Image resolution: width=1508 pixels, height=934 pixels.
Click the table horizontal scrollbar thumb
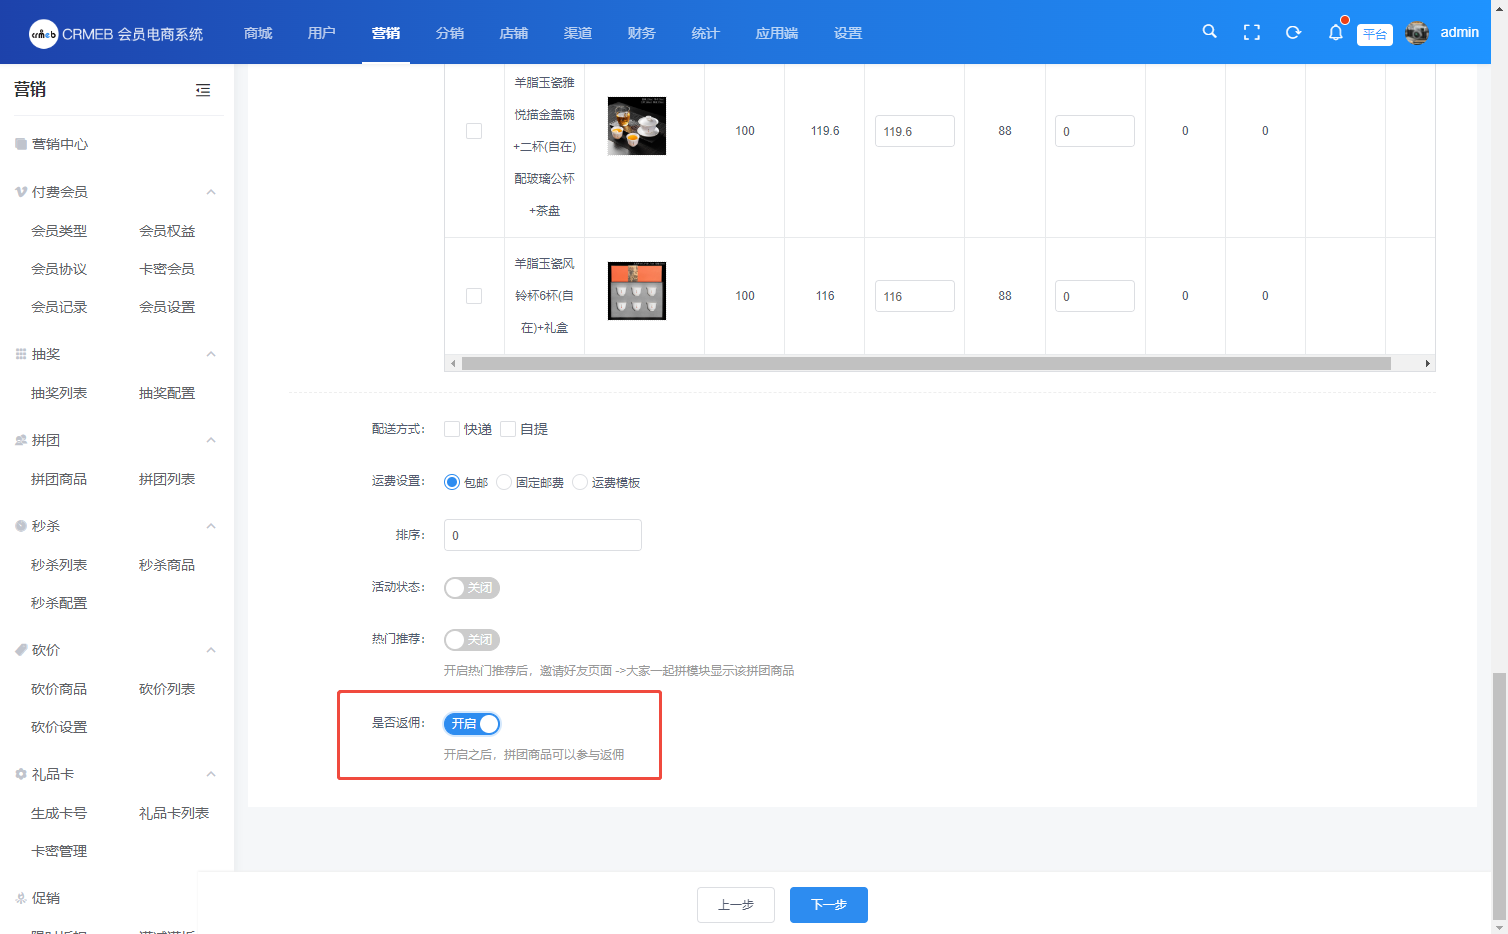tap(926, 363)
